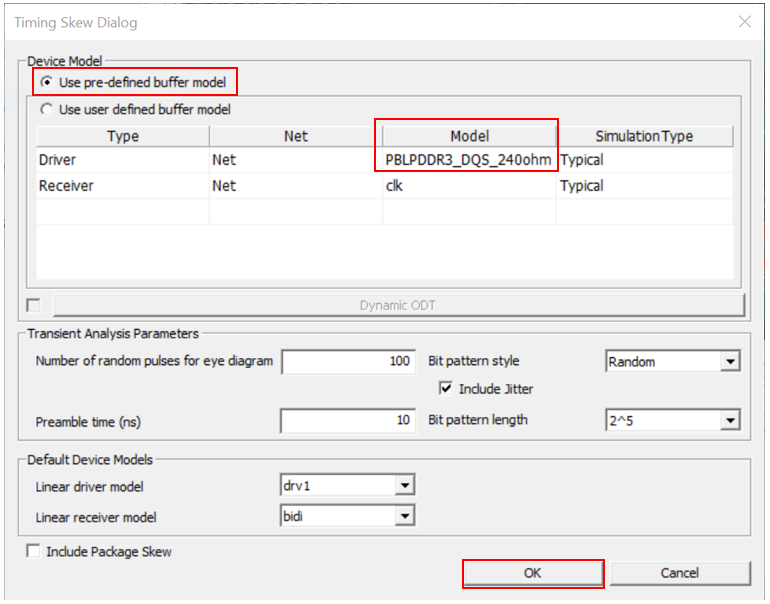Open the Bit pattern style dropdown
The width and height of the screenshot is (770, 604).
pos(730,362)
